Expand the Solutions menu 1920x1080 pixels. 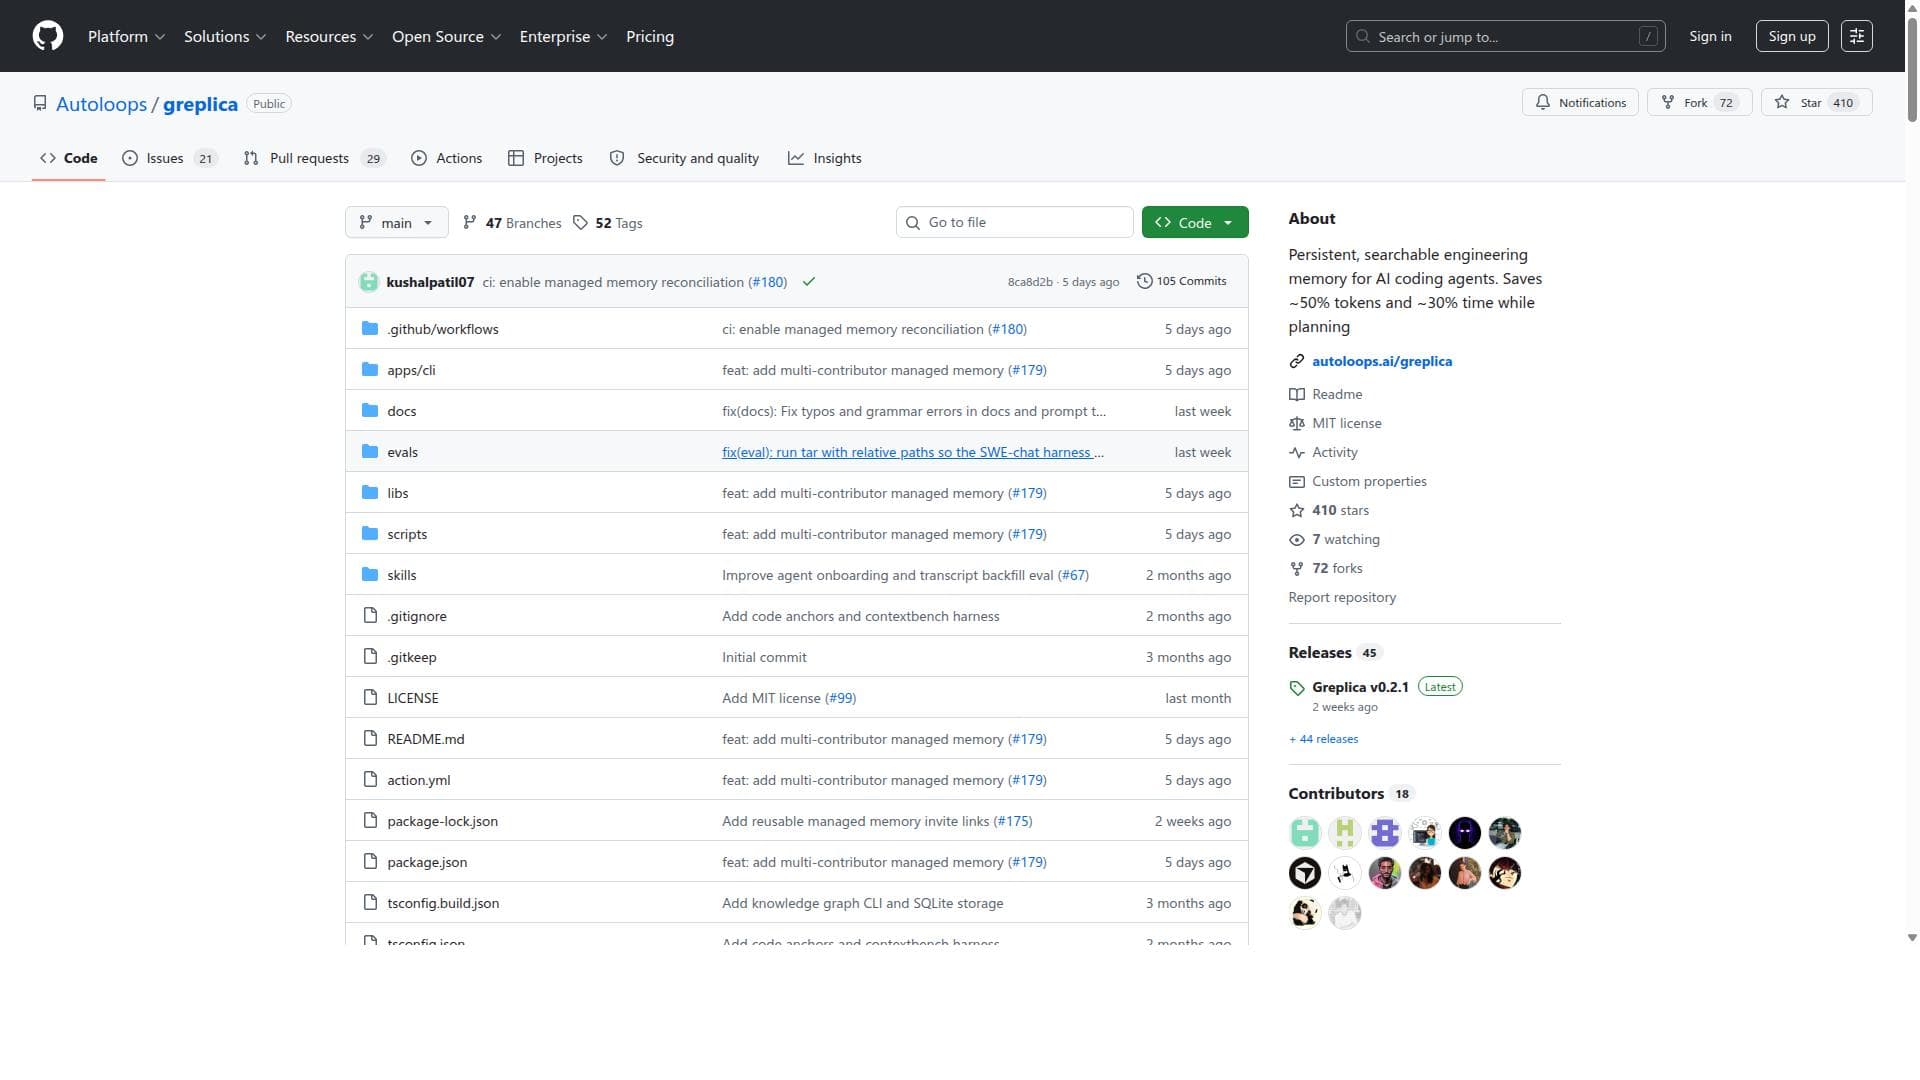pyautogui.click(x=225, y=36)
